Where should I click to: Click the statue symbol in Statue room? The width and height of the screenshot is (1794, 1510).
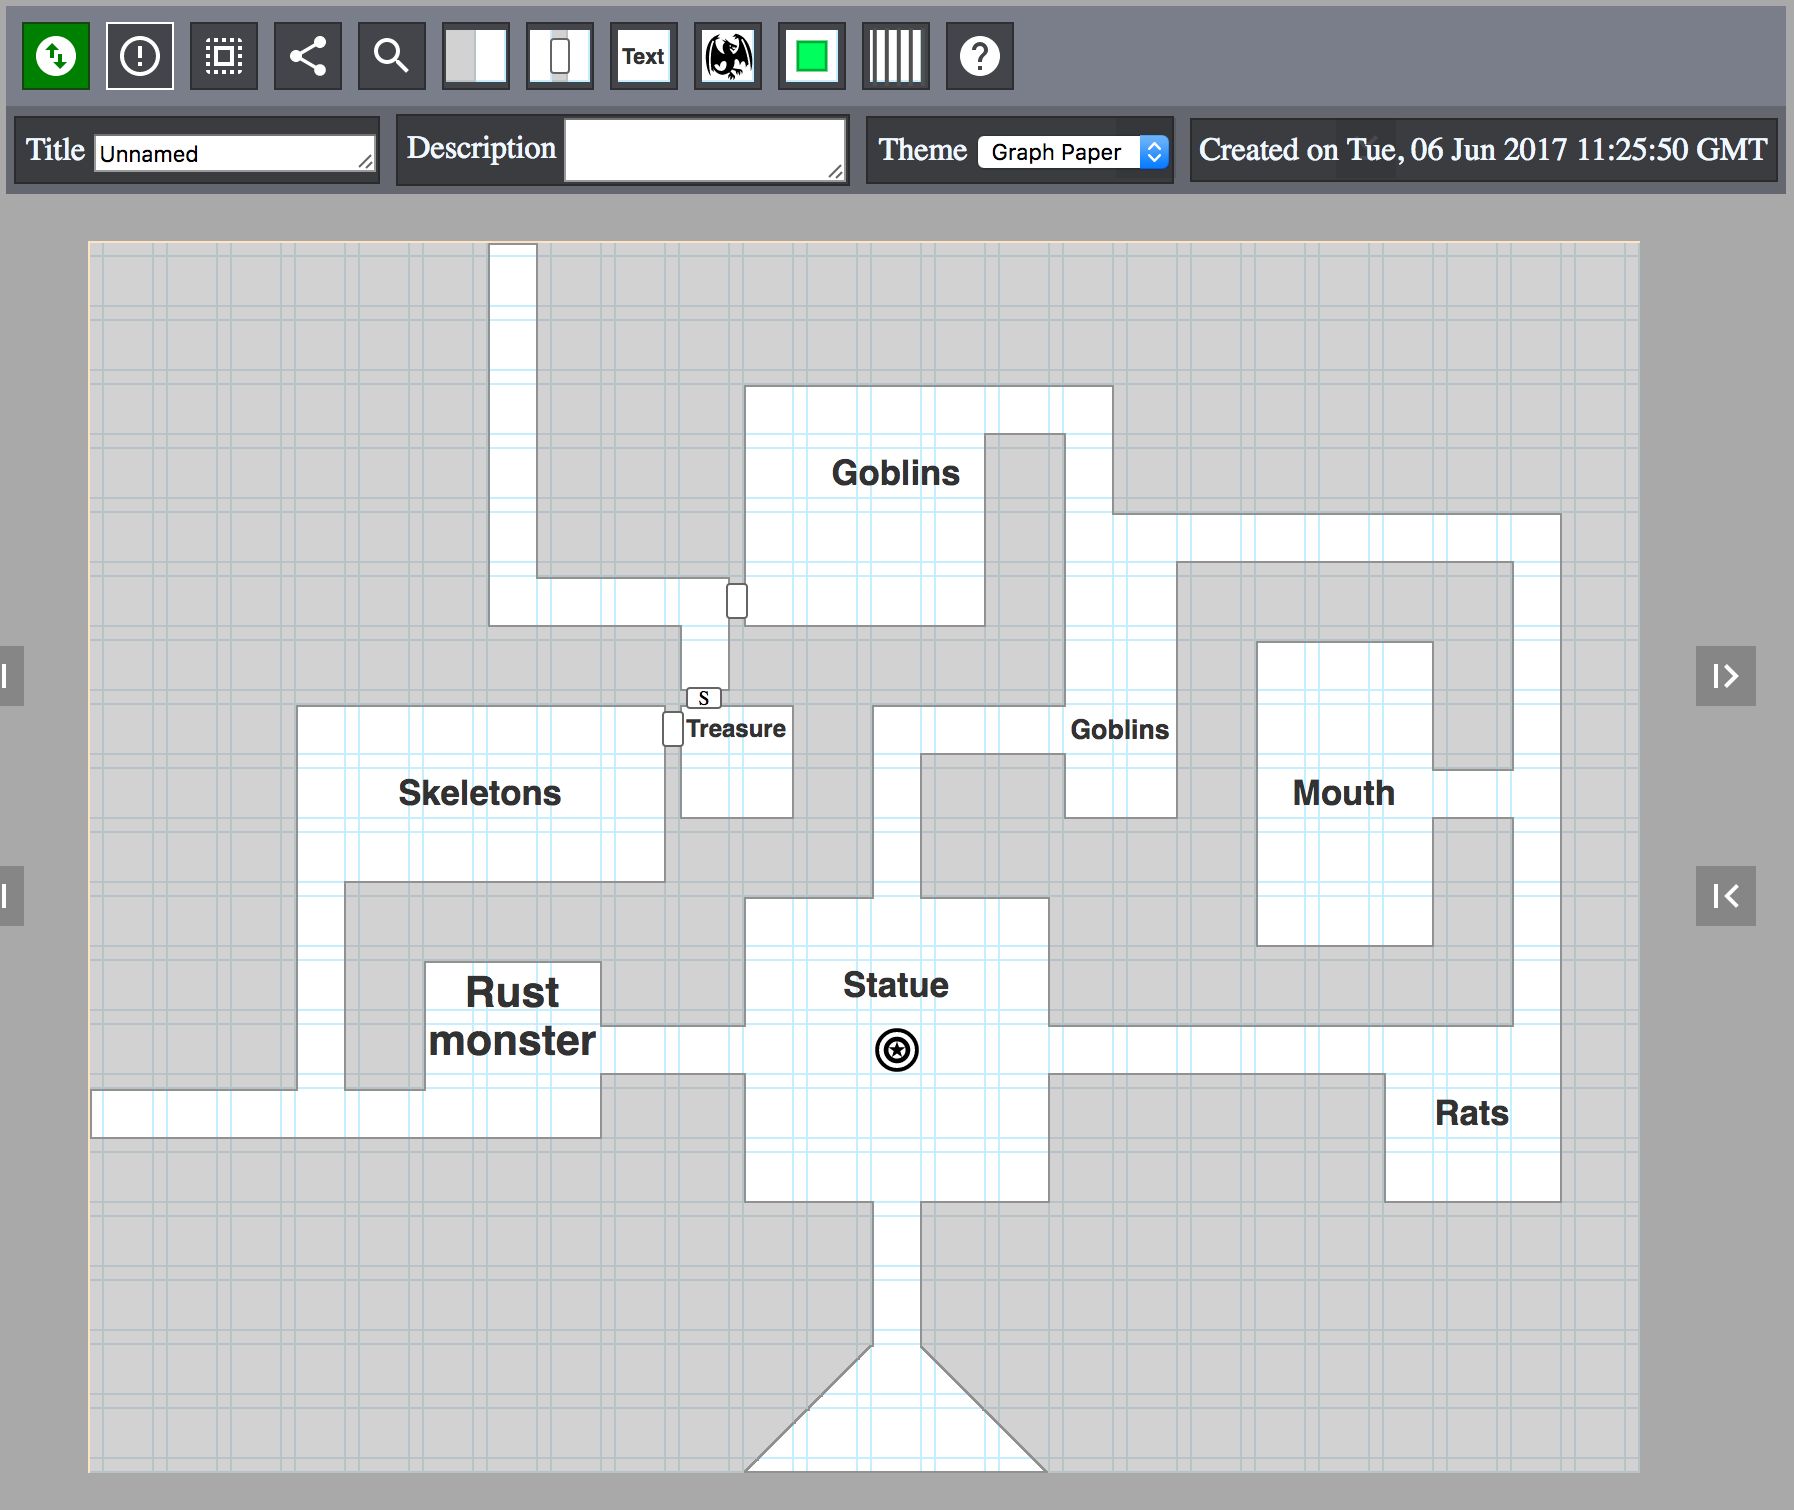(897, 1051)
